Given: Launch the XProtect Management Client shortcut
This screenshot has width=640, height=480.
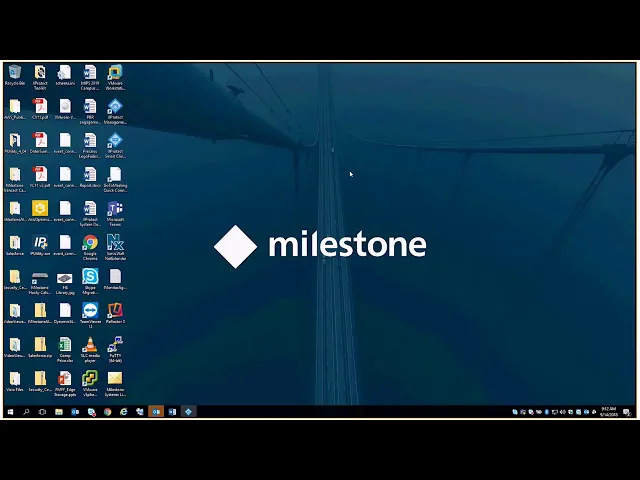Looking at the screenshot, I should pos(115,111).
